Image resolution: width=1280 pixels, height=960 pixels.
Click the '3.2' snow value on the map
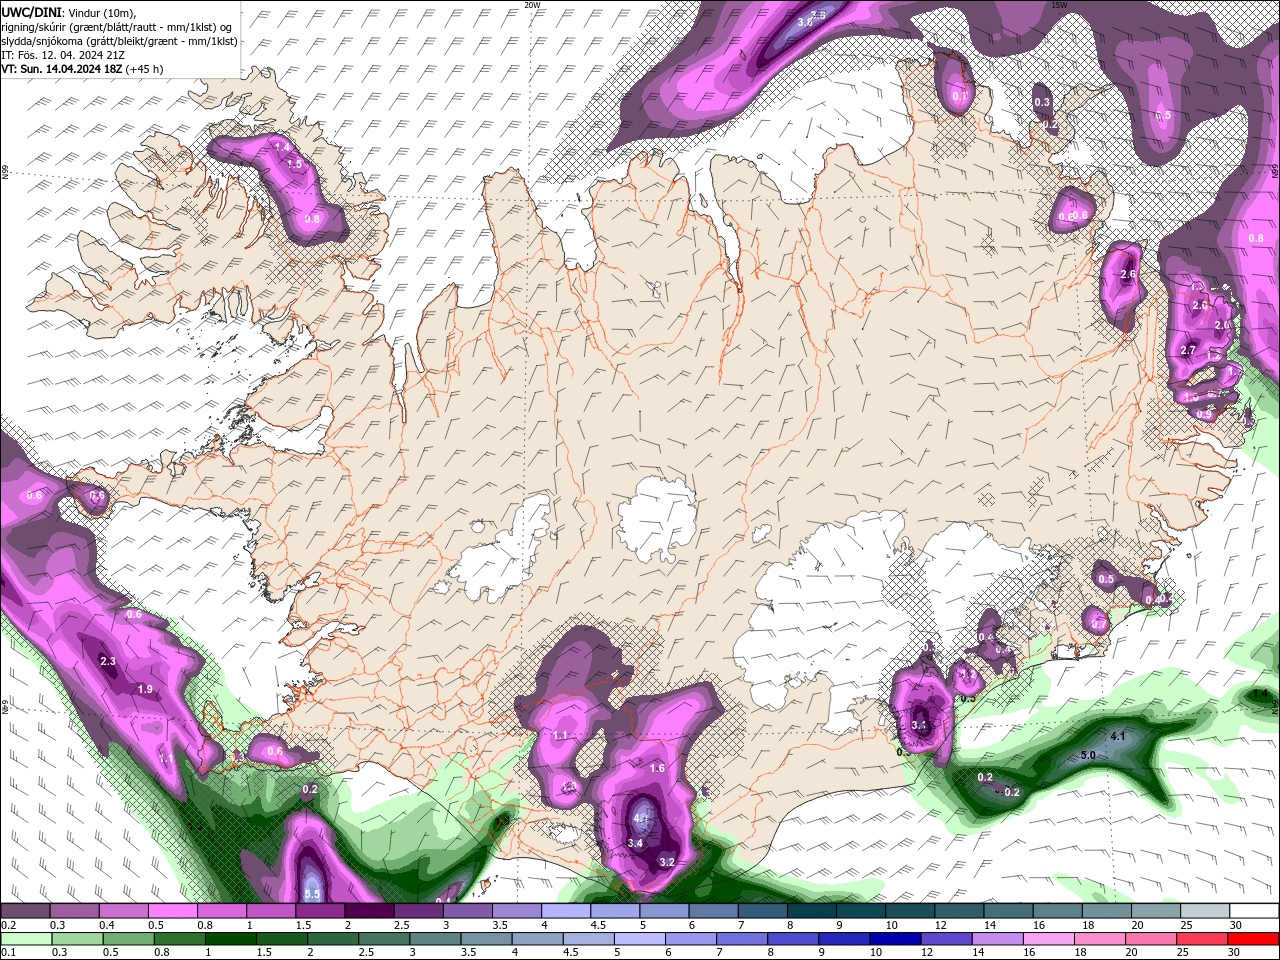click(x=668, y=862)
